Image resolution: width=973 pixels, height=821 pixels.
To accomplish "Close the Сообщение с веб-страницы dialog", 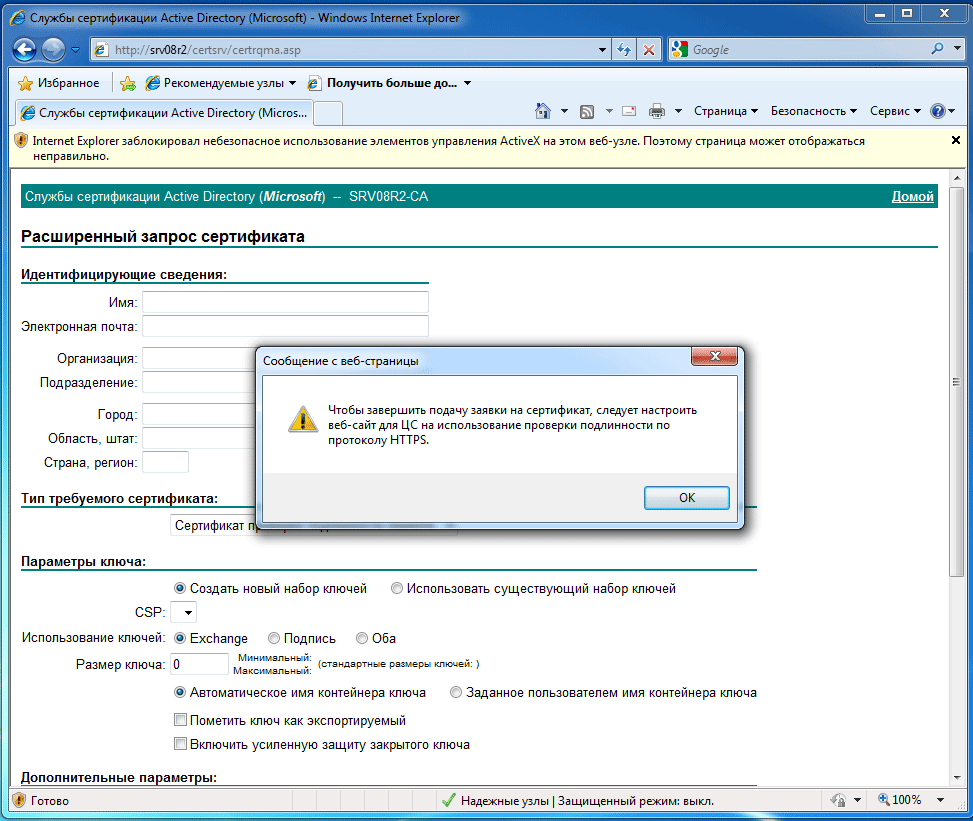I will tap(714, 356).
